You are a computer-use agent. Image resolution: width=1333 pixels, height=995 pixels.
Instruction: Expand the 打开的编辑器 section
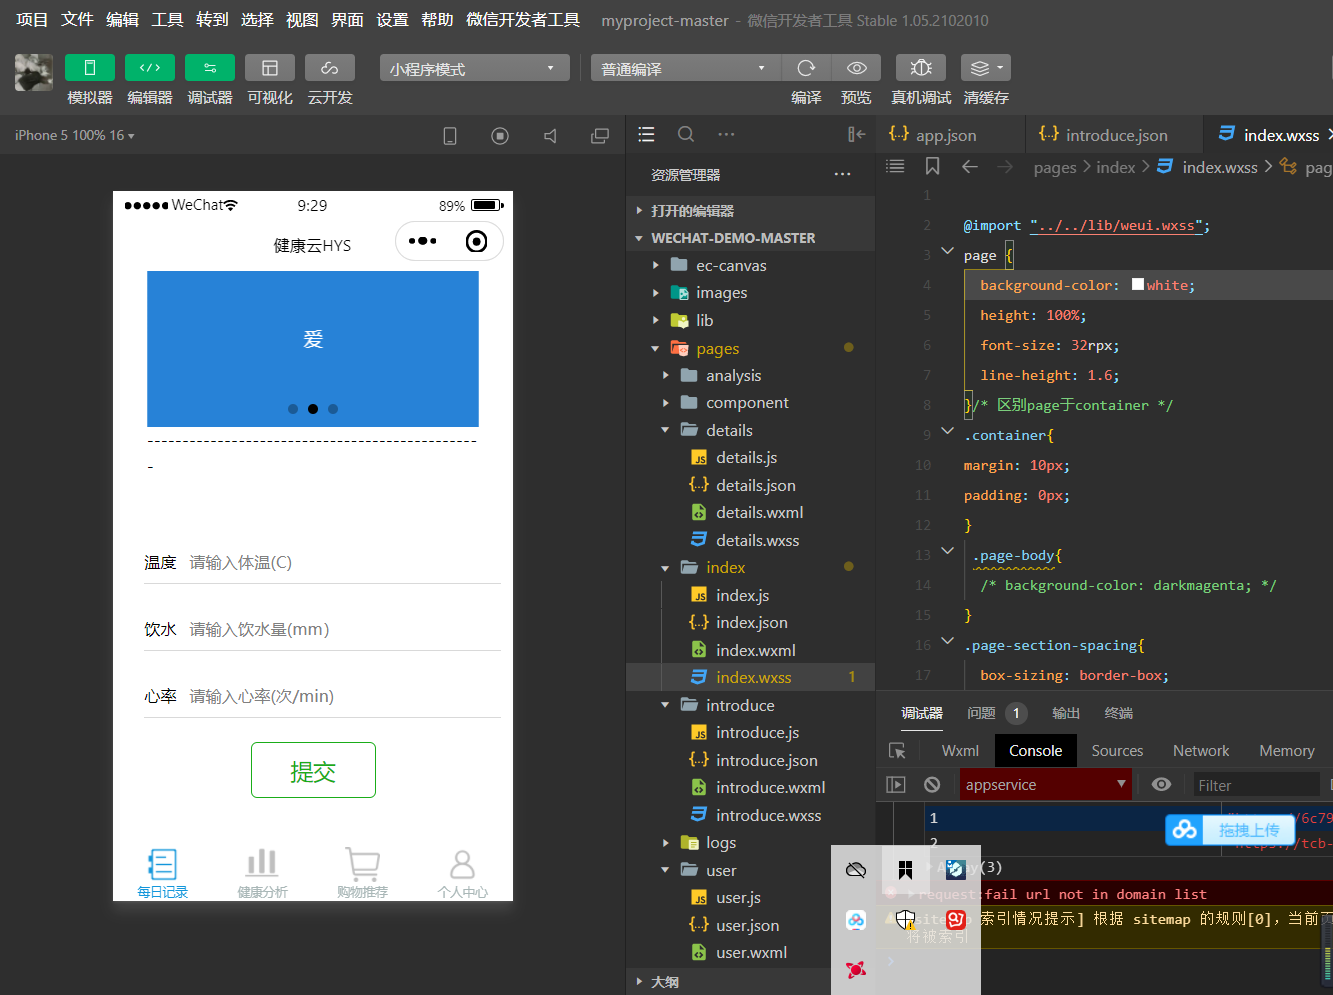pyautogui.click(x=750, y=210)
